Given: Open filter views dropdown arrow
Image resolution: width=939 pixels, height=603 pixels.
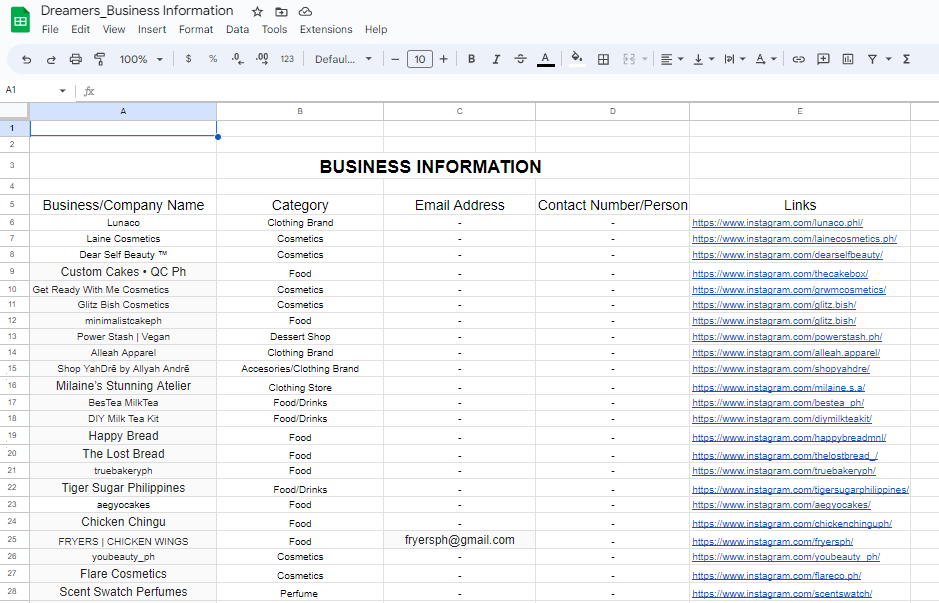Looking at the screenshot, I should (x=889, y=59).
